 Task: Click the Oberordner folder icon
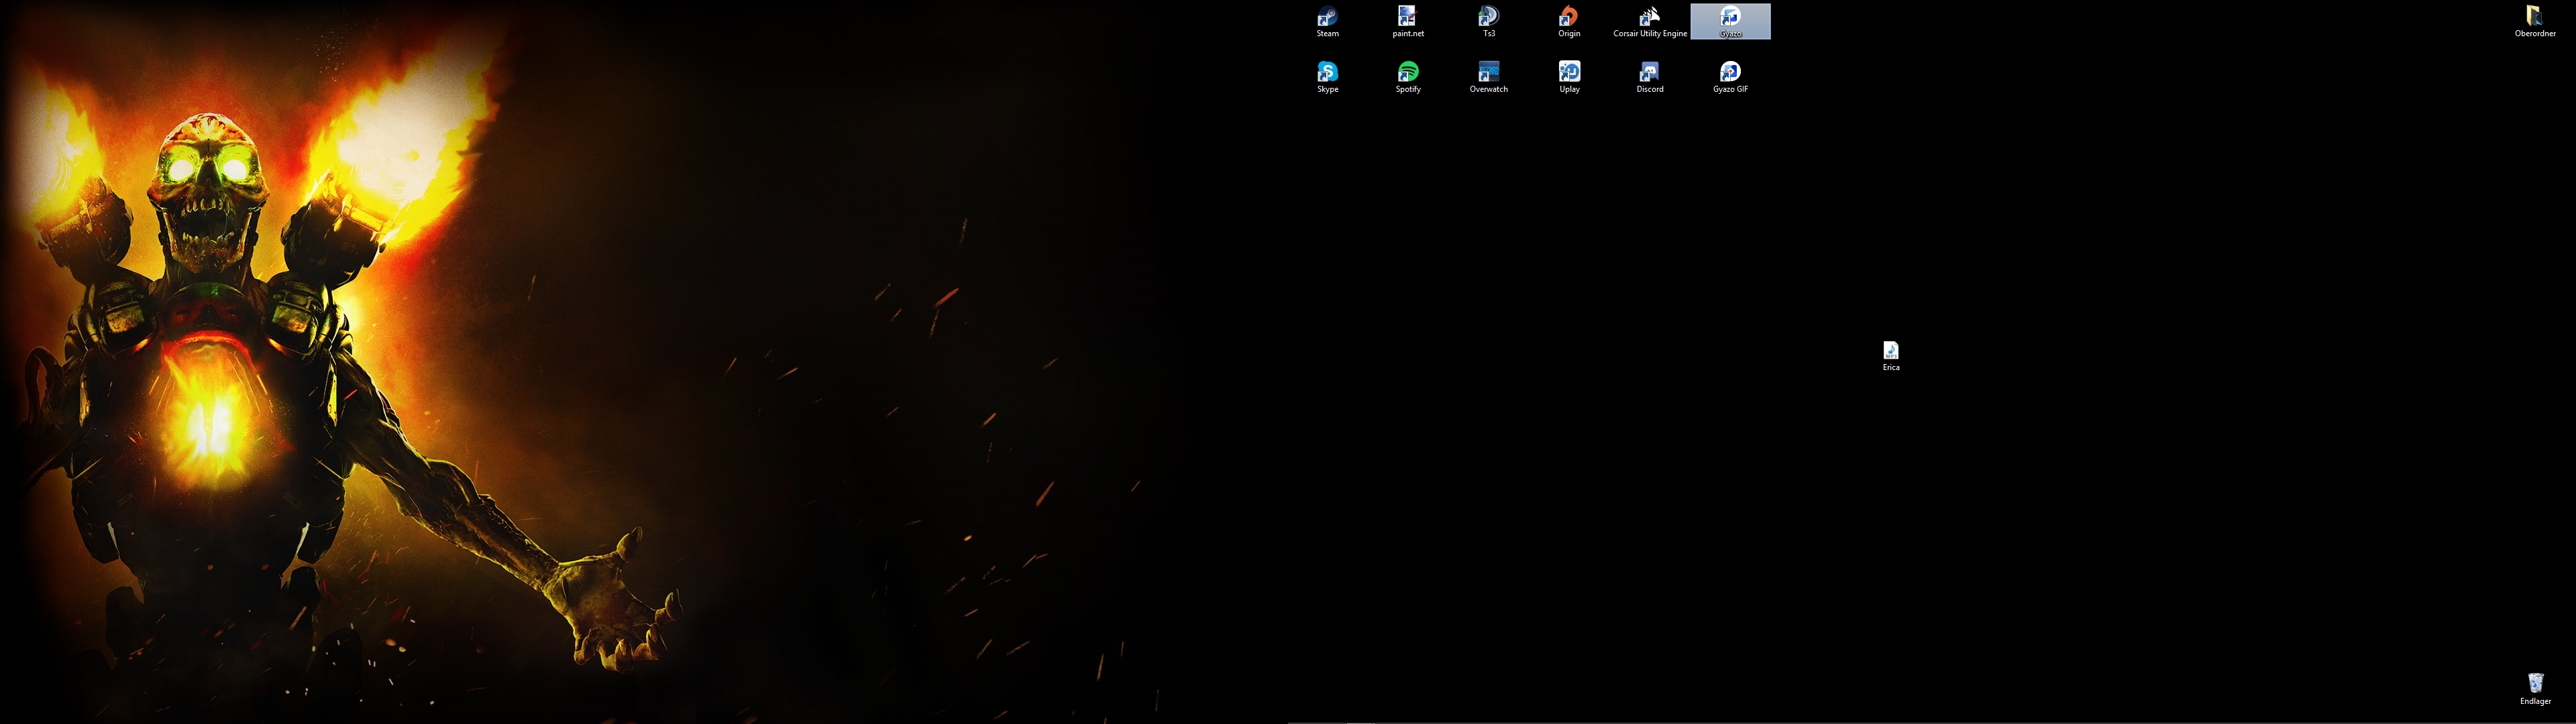coord(2535,22)
